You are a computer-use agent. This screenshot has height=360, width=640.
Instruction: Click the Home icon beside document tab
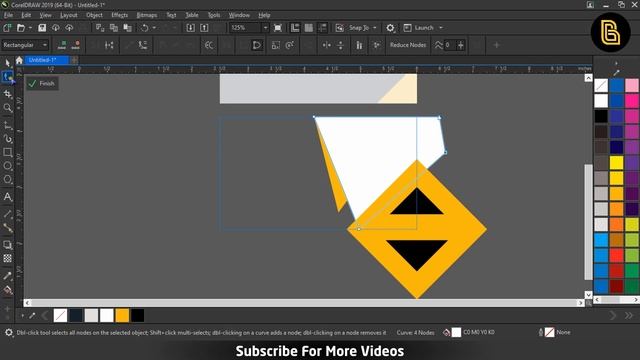19,60
